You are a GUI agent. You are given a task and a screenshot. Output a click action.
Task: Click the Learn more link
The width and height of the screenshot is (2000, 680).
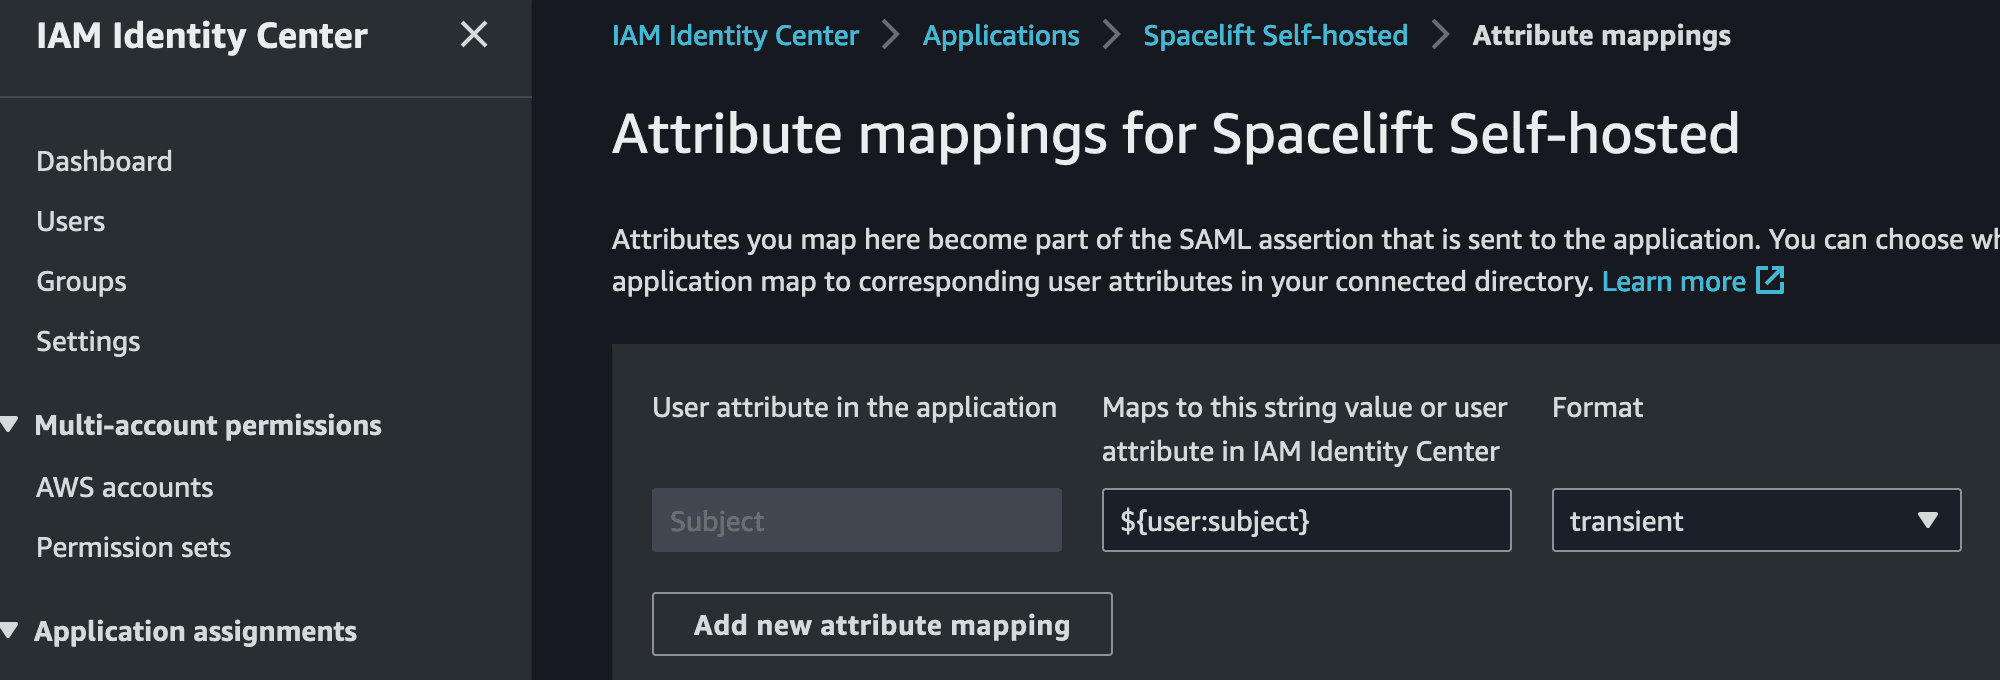tap(1673, 281)
